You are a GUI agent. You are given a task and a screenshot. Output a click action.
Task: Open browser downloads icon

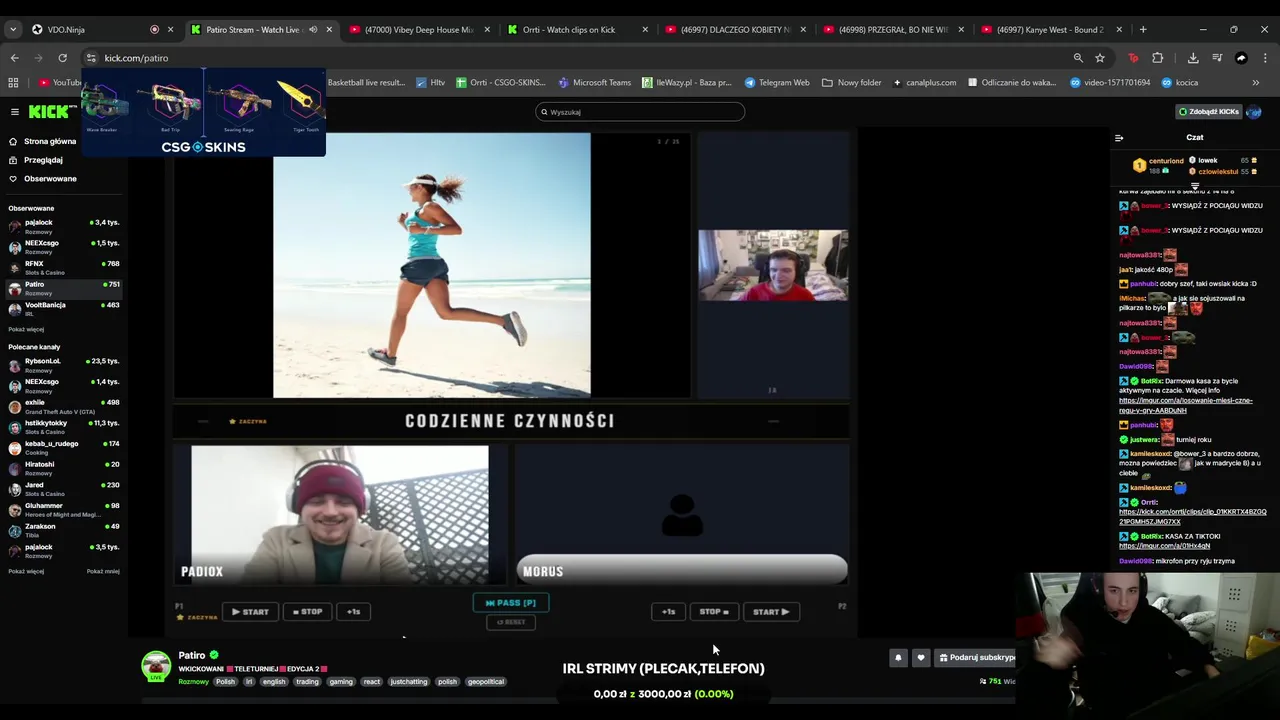pyautogui.click(x=1193, y=58)
